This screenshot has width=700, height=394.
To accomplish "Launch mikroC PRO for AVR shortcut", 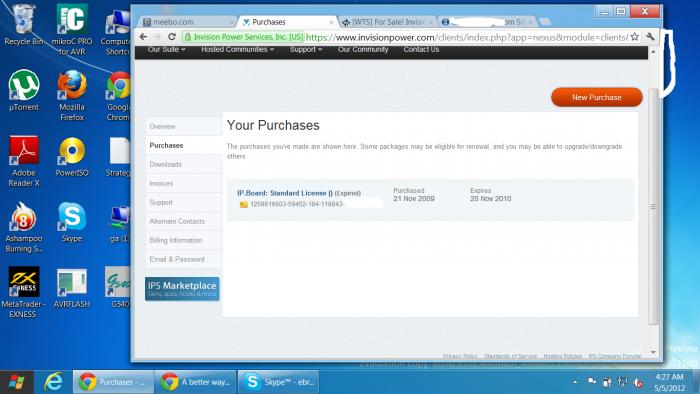I will [72, 29].
